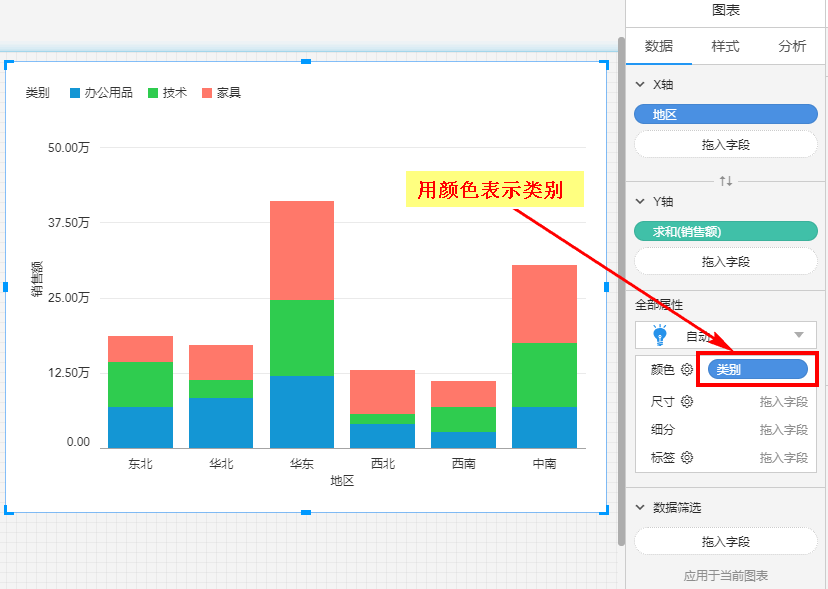Screen dimensions: 828x589
Task: Click the 类别 color field pill
Action: [x=757, y=370]
